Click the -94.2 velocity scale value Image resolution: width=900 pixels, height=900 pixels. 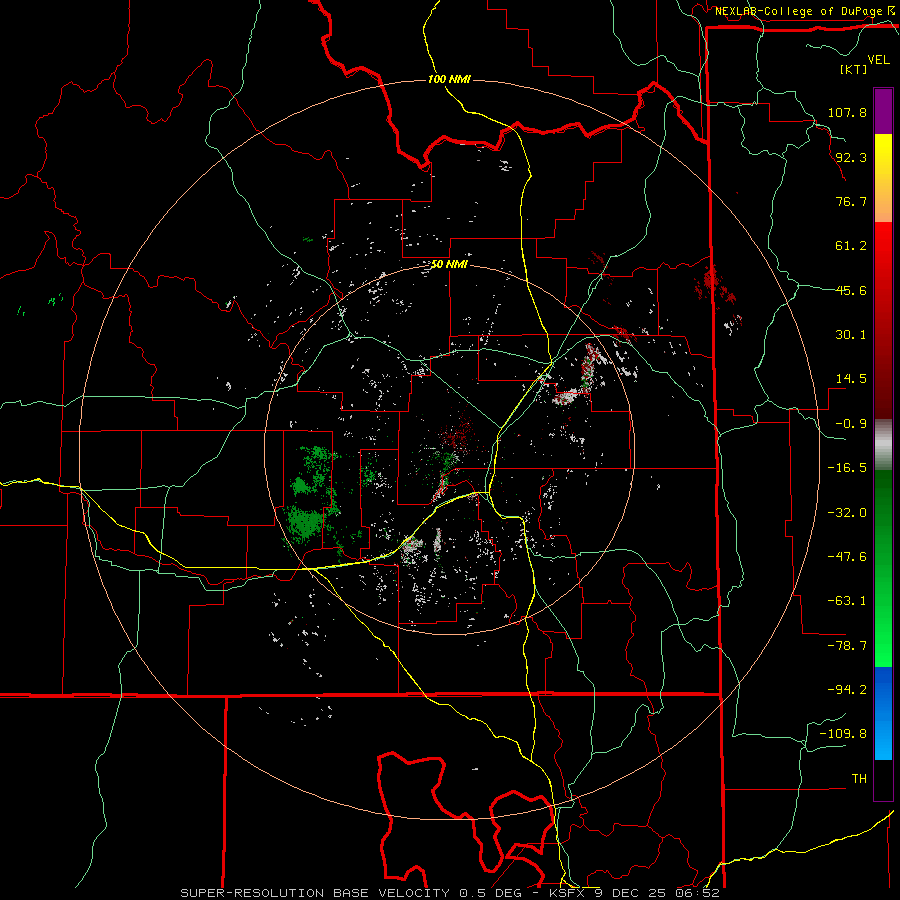[847, 689]
